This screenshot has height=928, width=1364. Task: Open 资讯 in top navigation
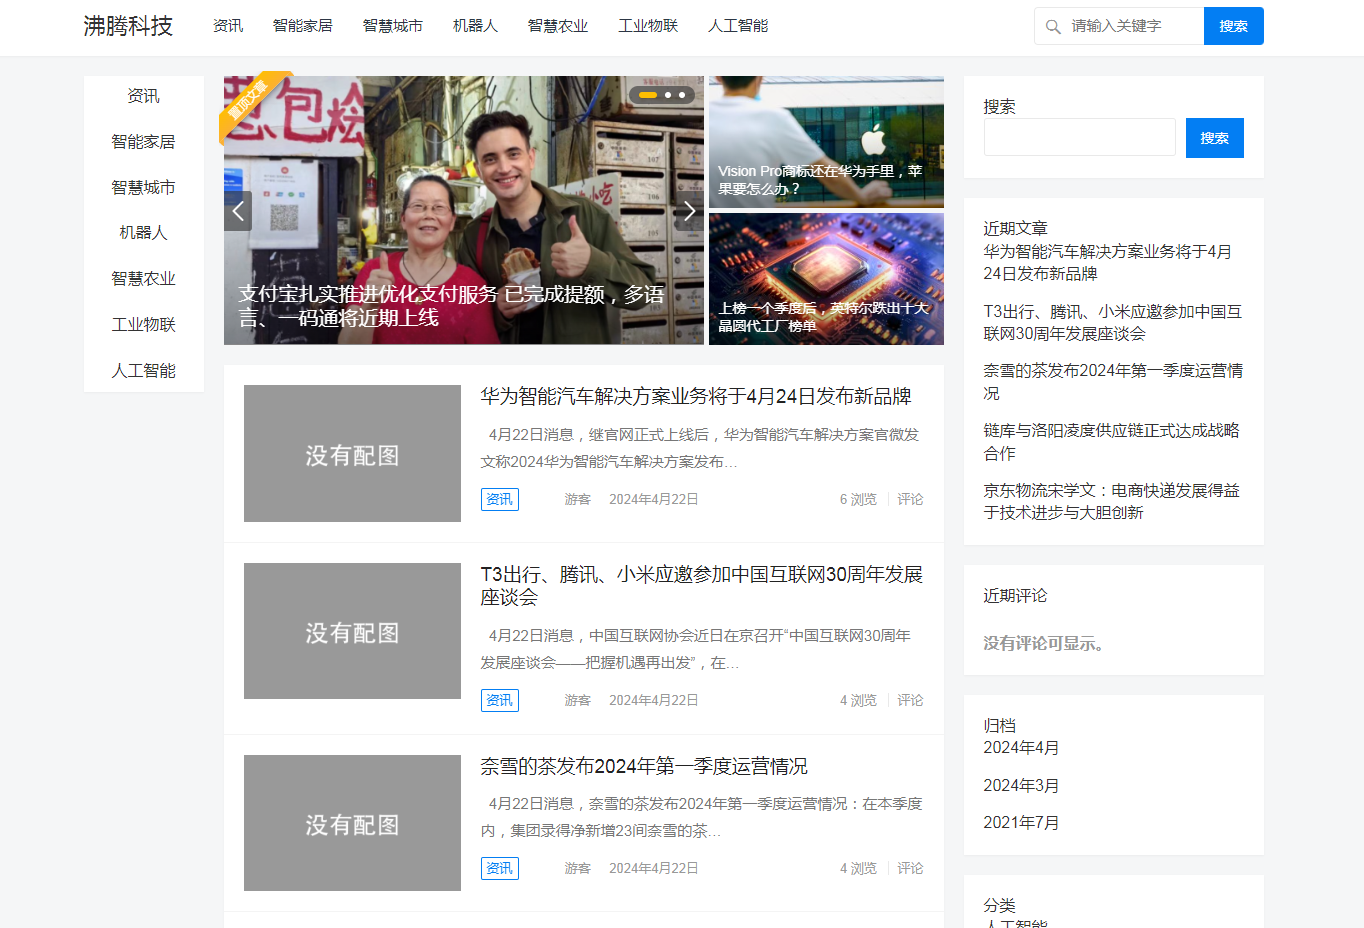228,26
